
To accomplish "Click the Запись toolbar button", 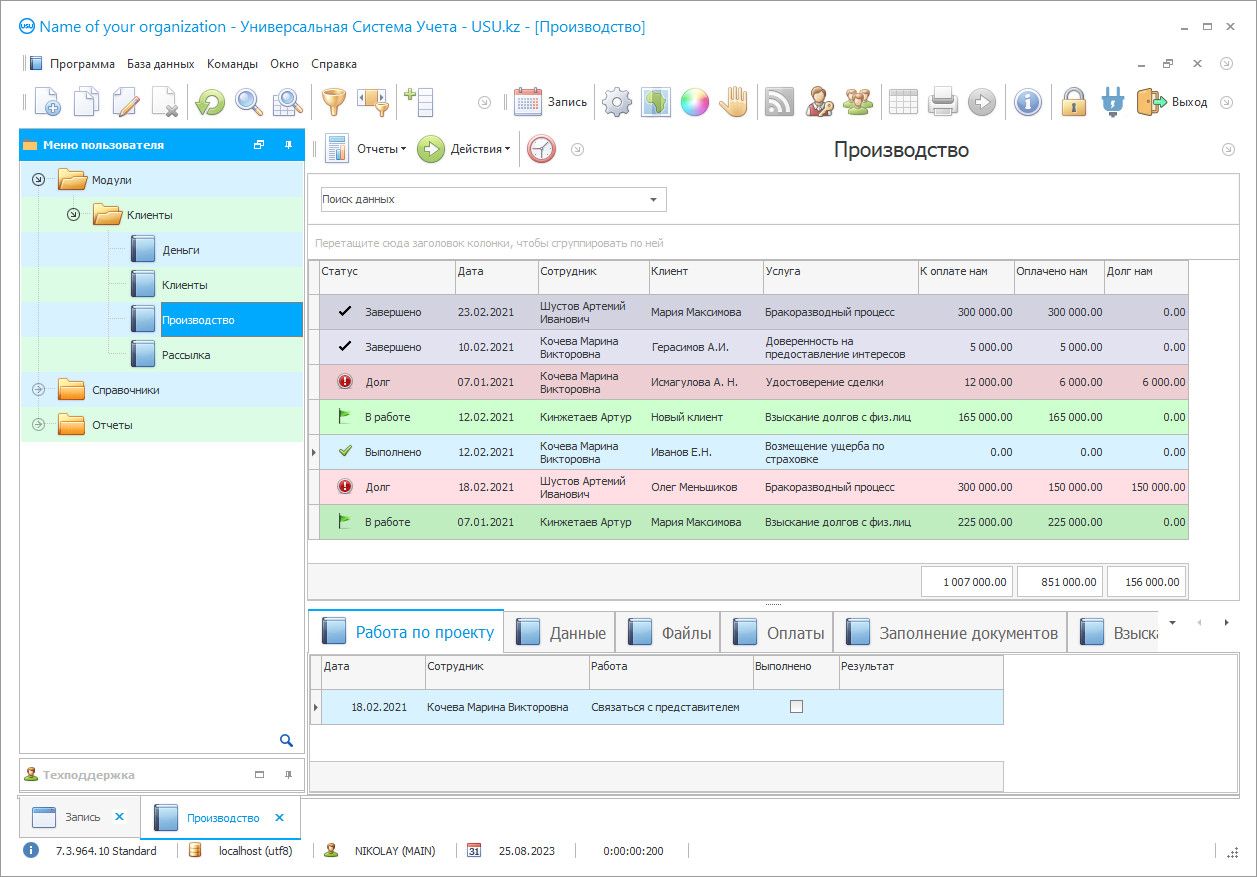I will click(550, 102).
